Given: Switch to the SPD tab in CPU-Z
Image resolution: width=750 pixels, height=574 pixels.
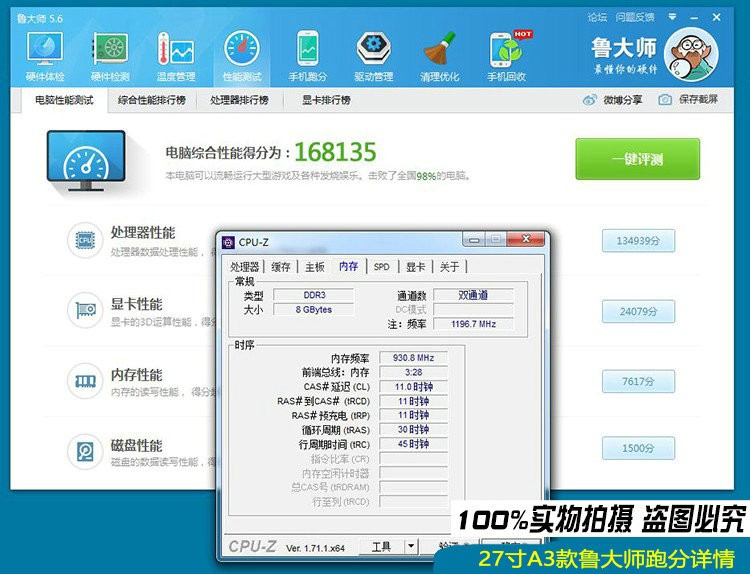Looking at the screenshot, I should [x=381, y=267].
